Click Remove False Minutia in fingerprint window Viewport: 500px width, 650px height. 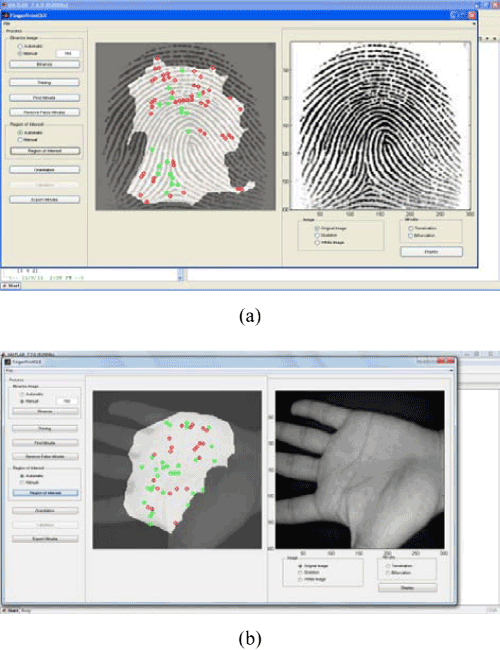tap(44, 112)
